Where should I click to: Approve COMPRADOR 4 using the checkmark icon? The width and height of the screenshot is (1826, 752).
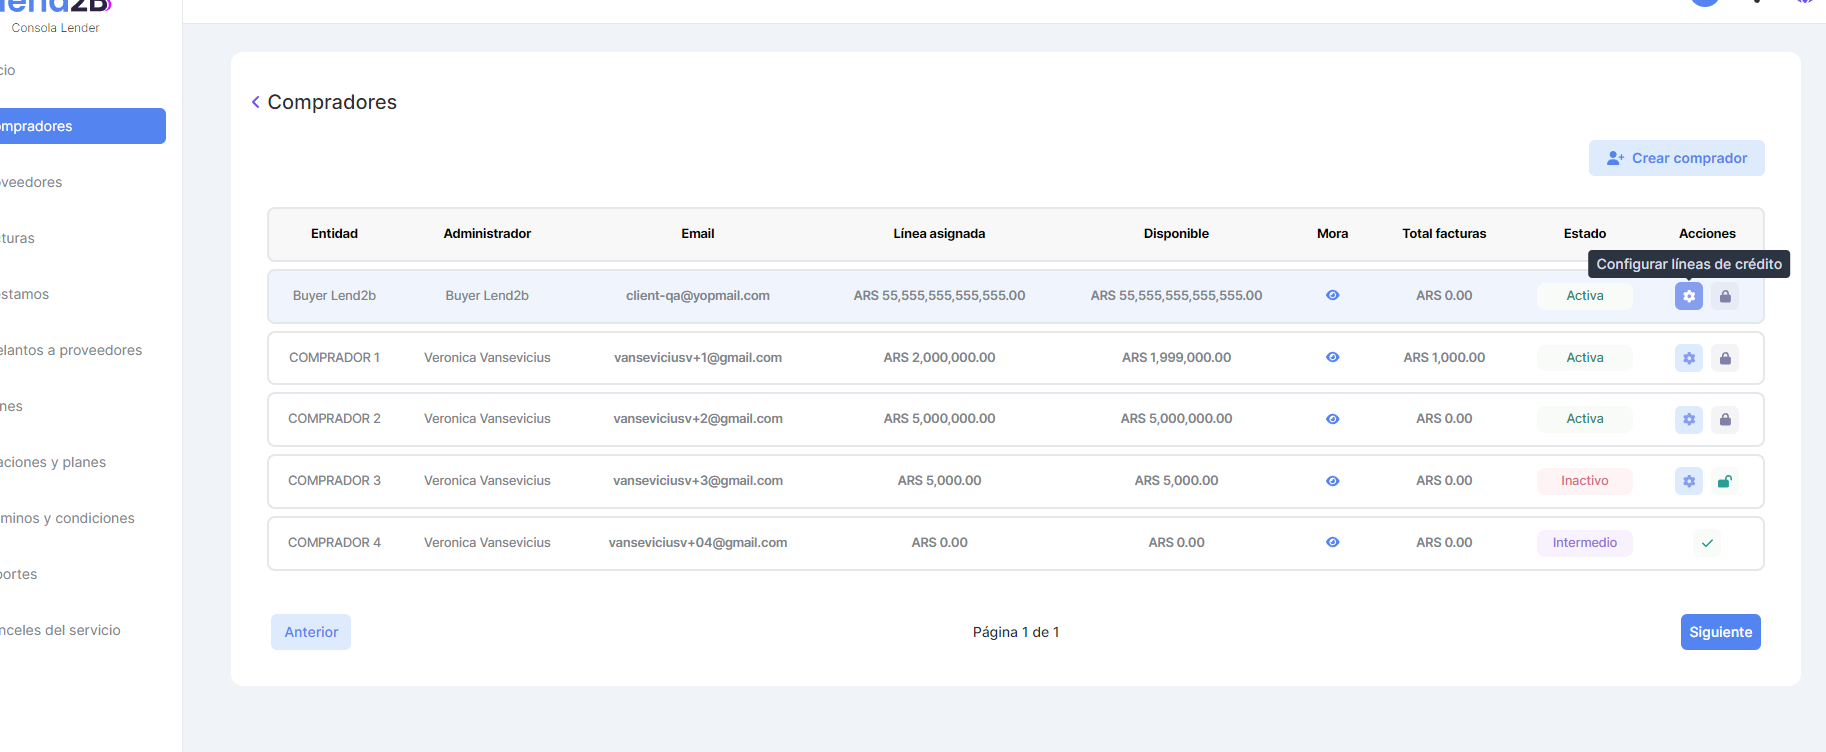click(x=1707, y=543)
